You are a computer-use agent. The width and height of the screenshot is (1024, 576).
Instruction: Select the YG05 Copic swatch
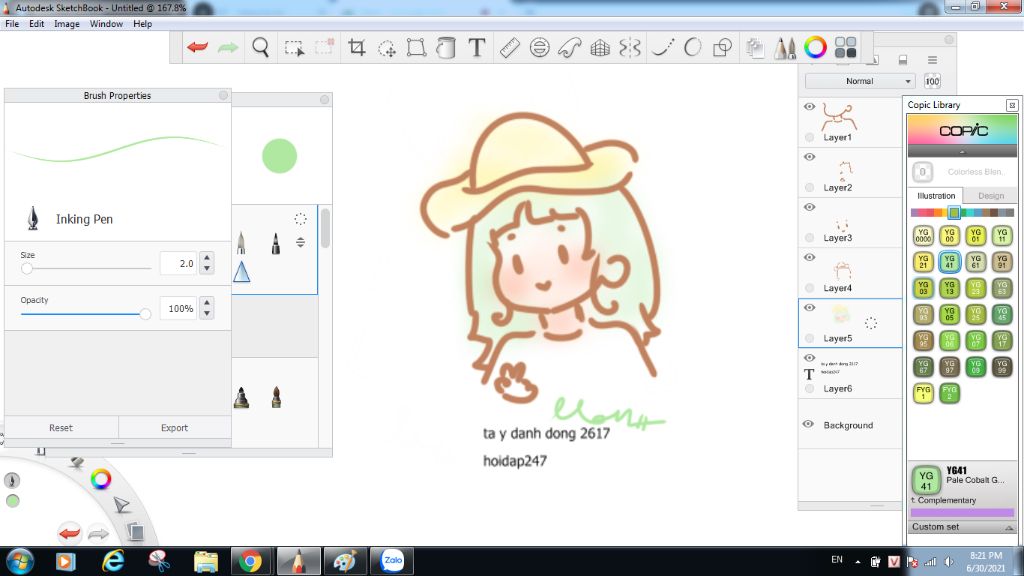[949, 314]
